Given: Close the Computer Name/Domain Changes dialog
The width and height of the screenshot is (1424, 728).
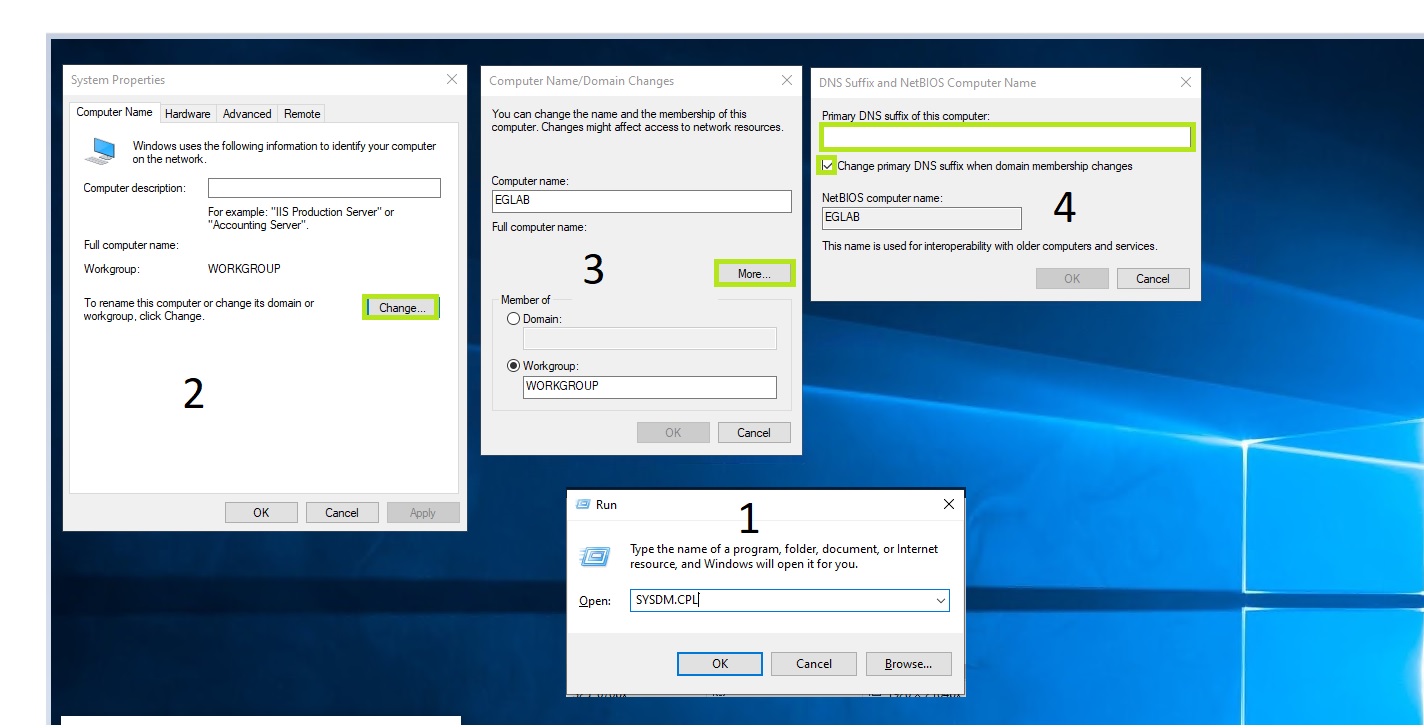Looking at the screenshot, I should [787, 80].
